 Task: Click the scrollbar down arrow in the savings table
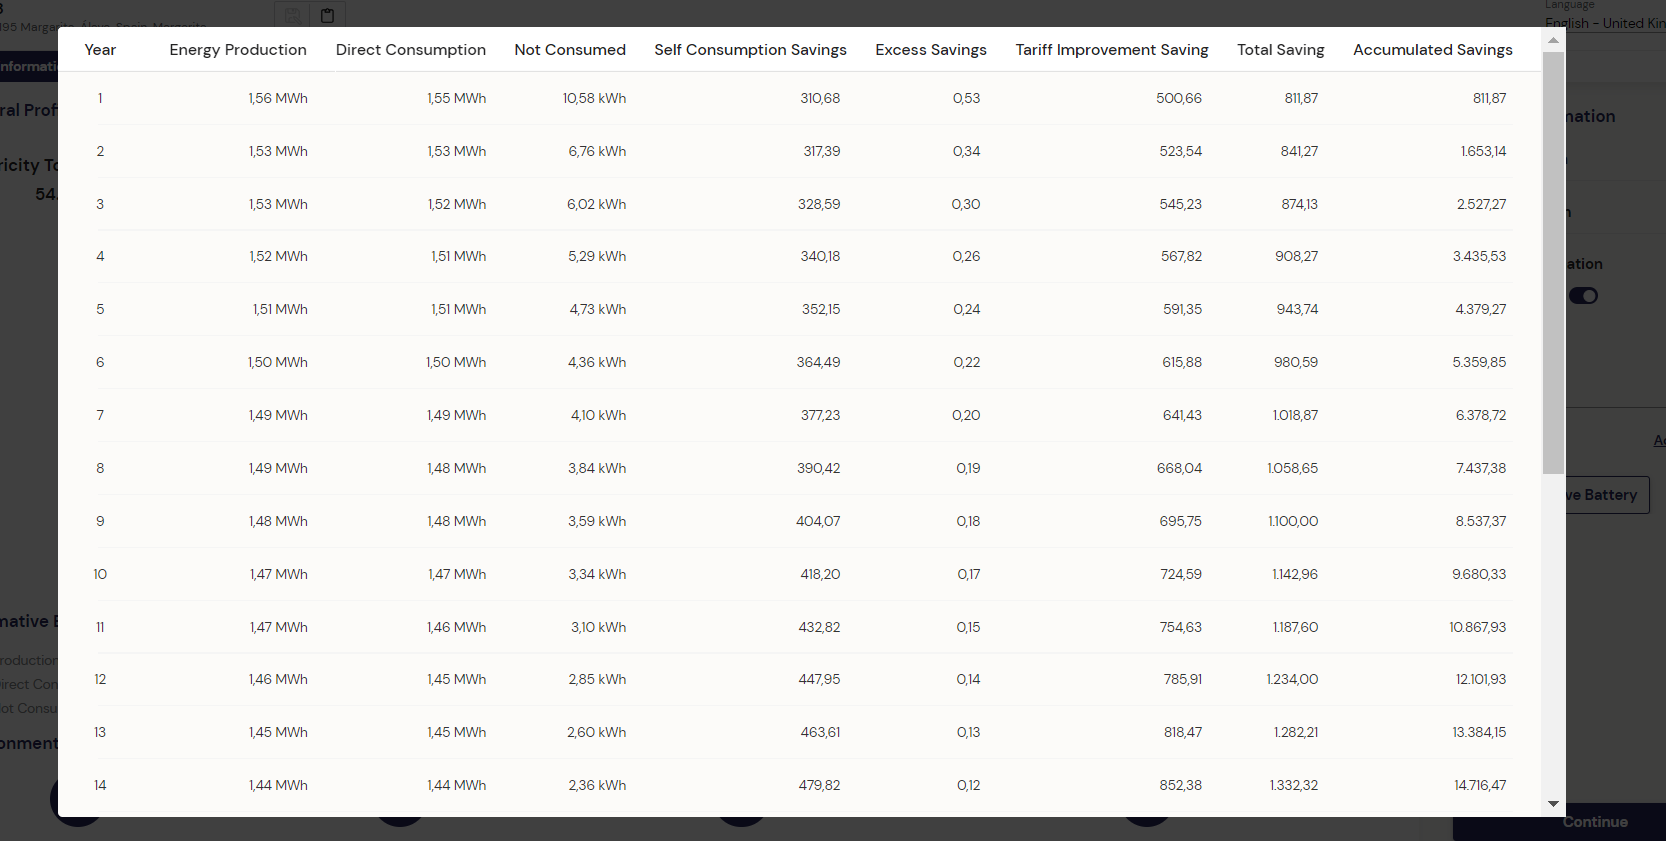(1553, 804)
